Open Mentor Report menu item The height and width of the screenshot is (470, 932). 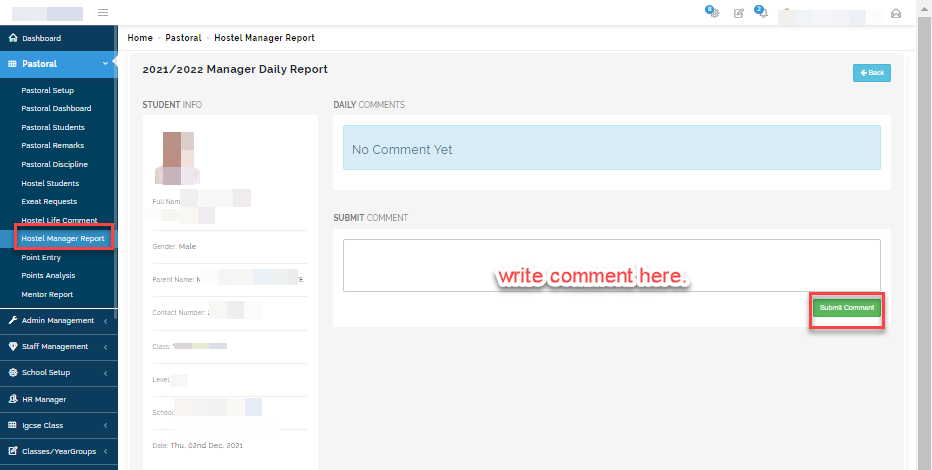(47, 295)
